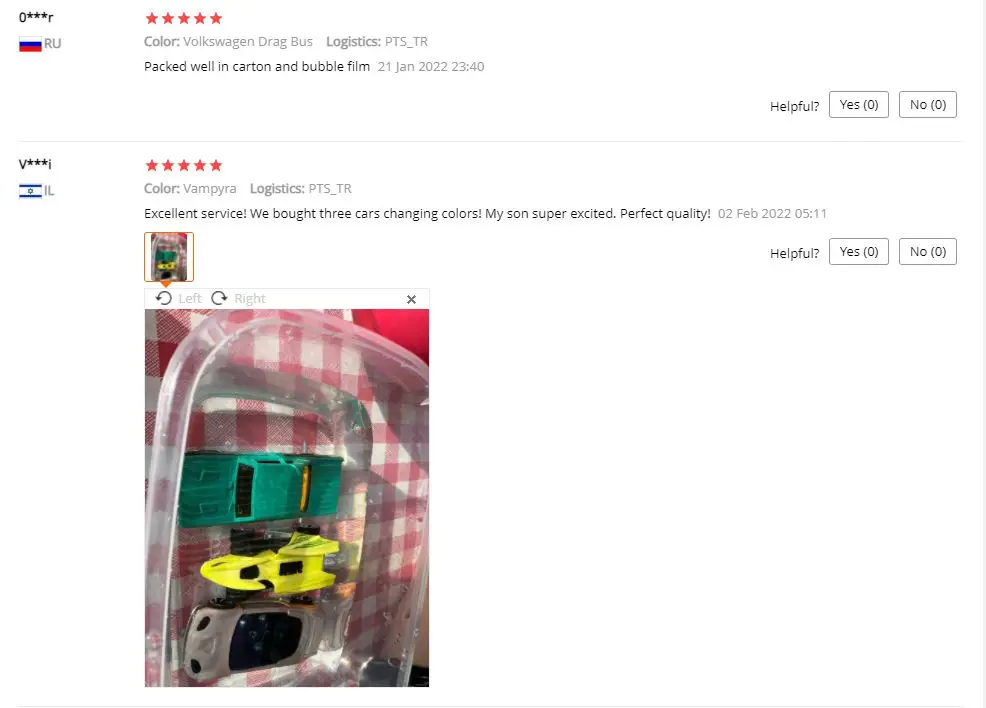This screenshot has width=986, height=708.
Task: Open the toy cars review thumbnail
Action: tap(169, 257)
